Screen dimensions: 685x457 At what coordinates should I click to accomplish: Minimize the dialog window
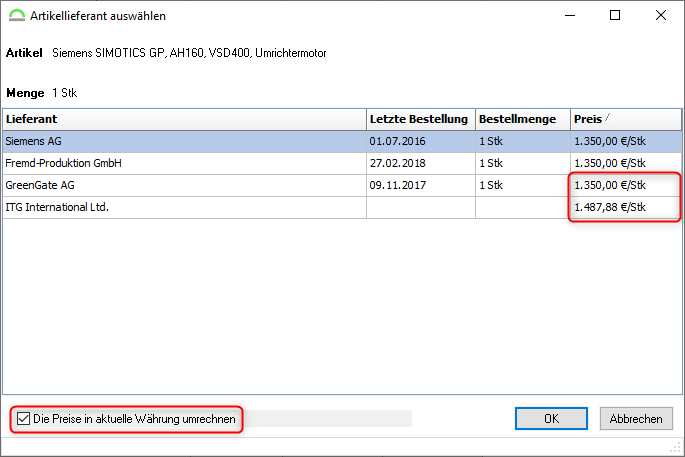click(x=570, y=15)
